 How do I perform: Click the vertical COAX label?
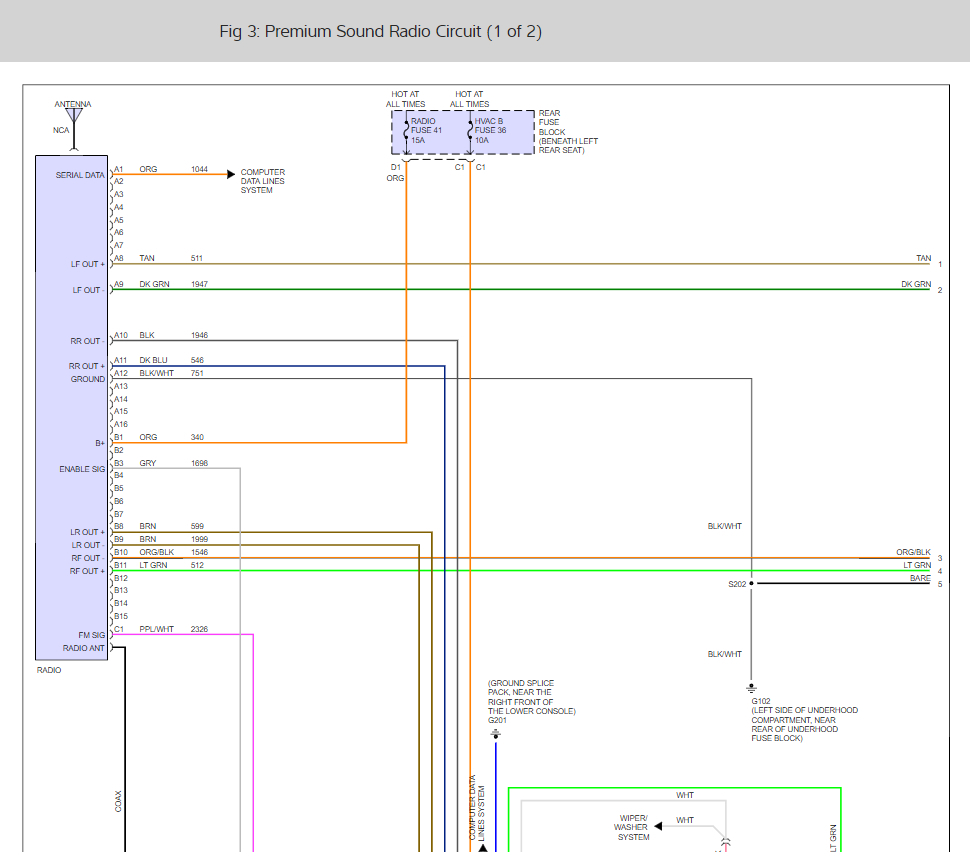point(117,801)
